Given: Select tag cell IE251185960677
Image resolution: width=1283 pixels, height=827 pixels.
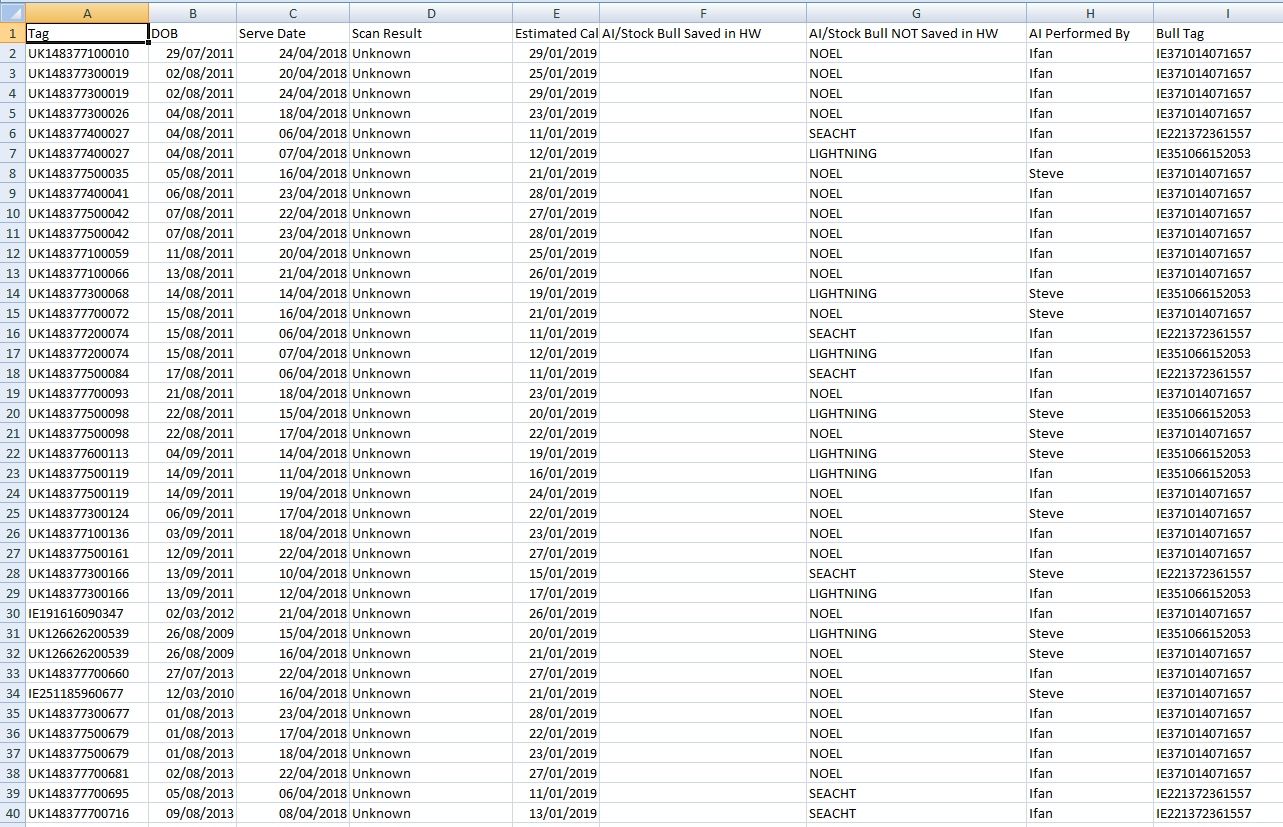Looking at the screenshot, I should tap(88, 693).
